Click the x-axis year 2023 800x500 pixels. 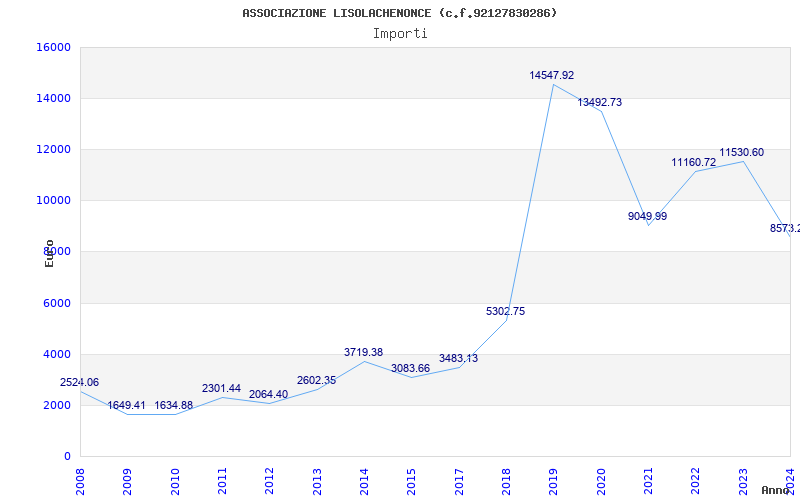[743, 482]
